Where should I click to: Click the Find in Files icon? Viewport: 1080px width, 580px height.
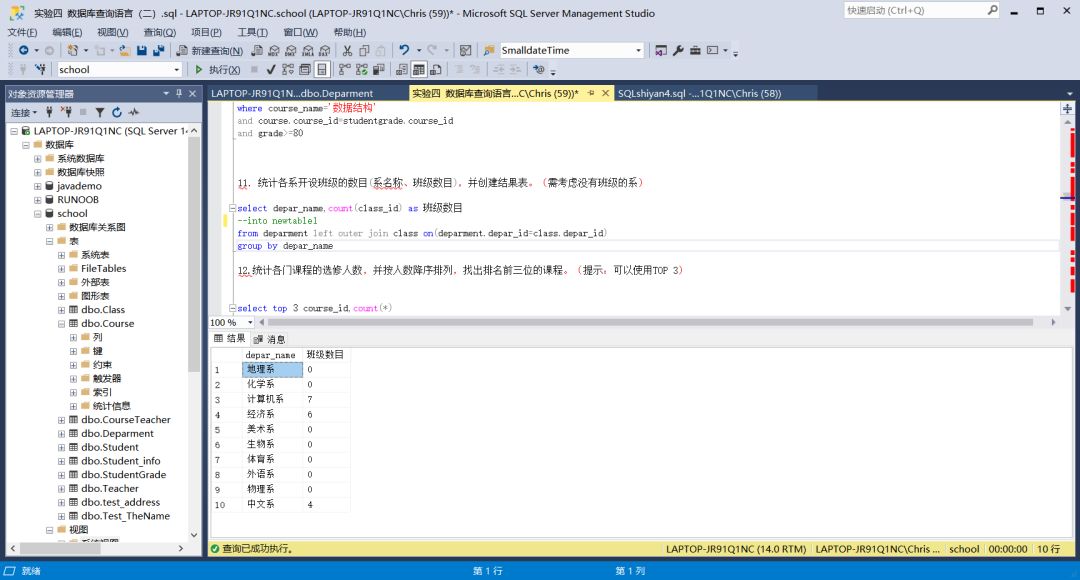click(488, 50)
